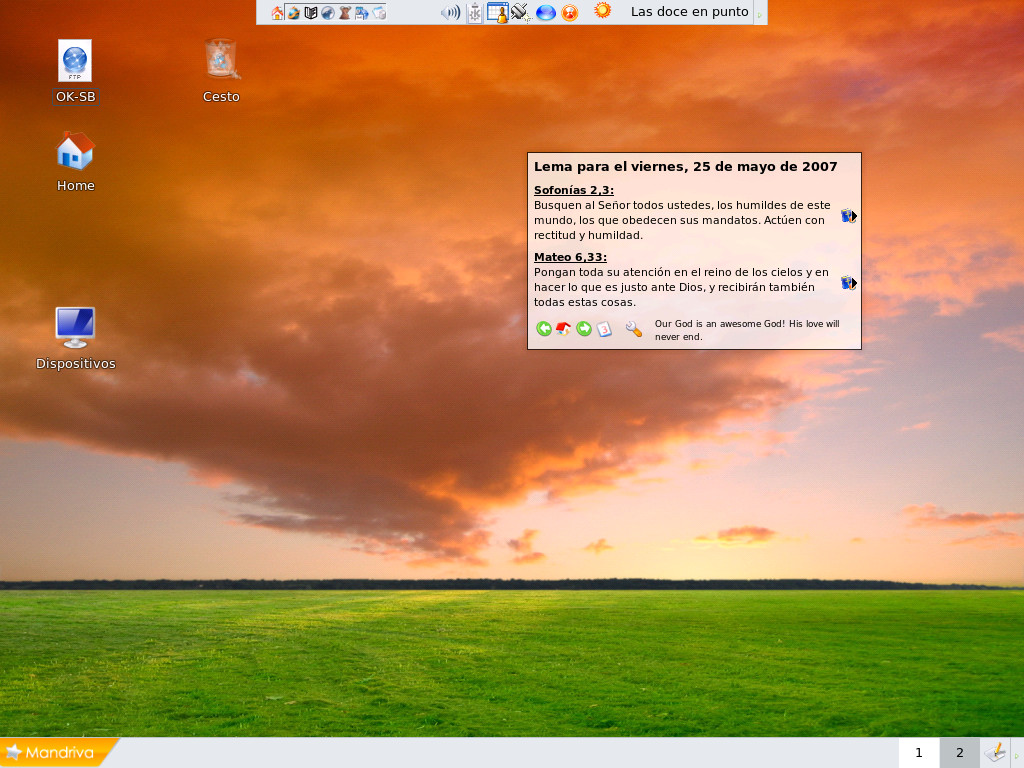
Task: Launch Firefox from the top panel
Action: coord(294,13)
